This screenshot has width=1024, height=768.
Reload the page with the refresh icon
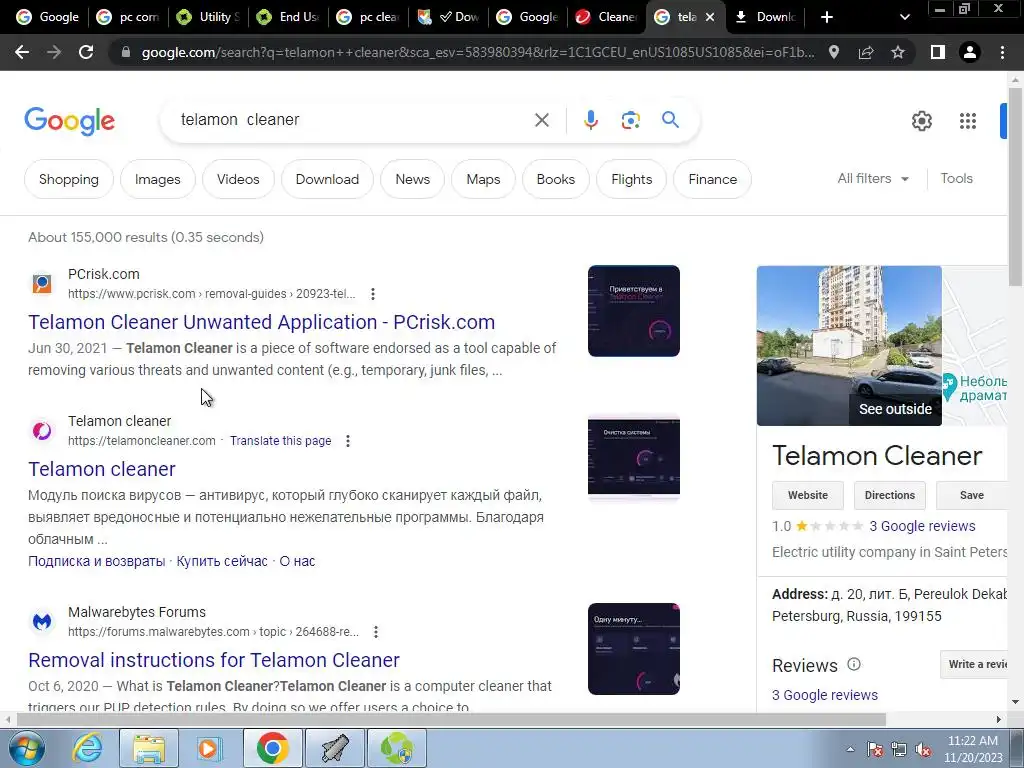[x=86, y=52]
